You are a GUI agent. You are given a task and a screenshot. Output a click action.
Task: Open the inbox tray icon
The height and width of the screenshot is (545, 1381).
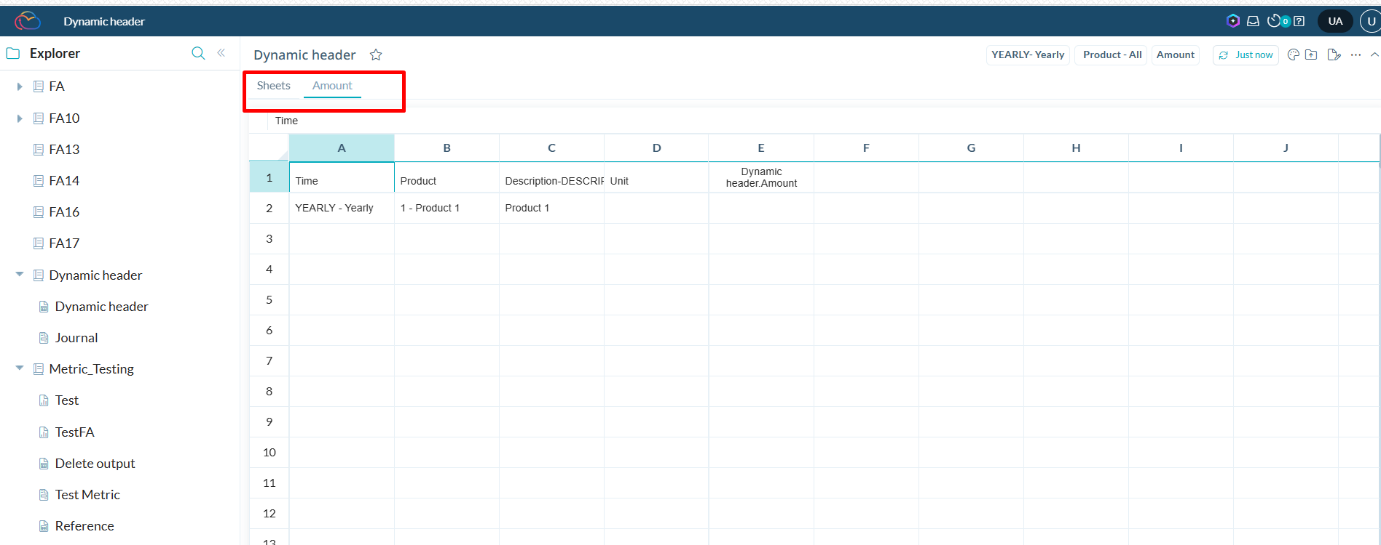[1253, 21]
